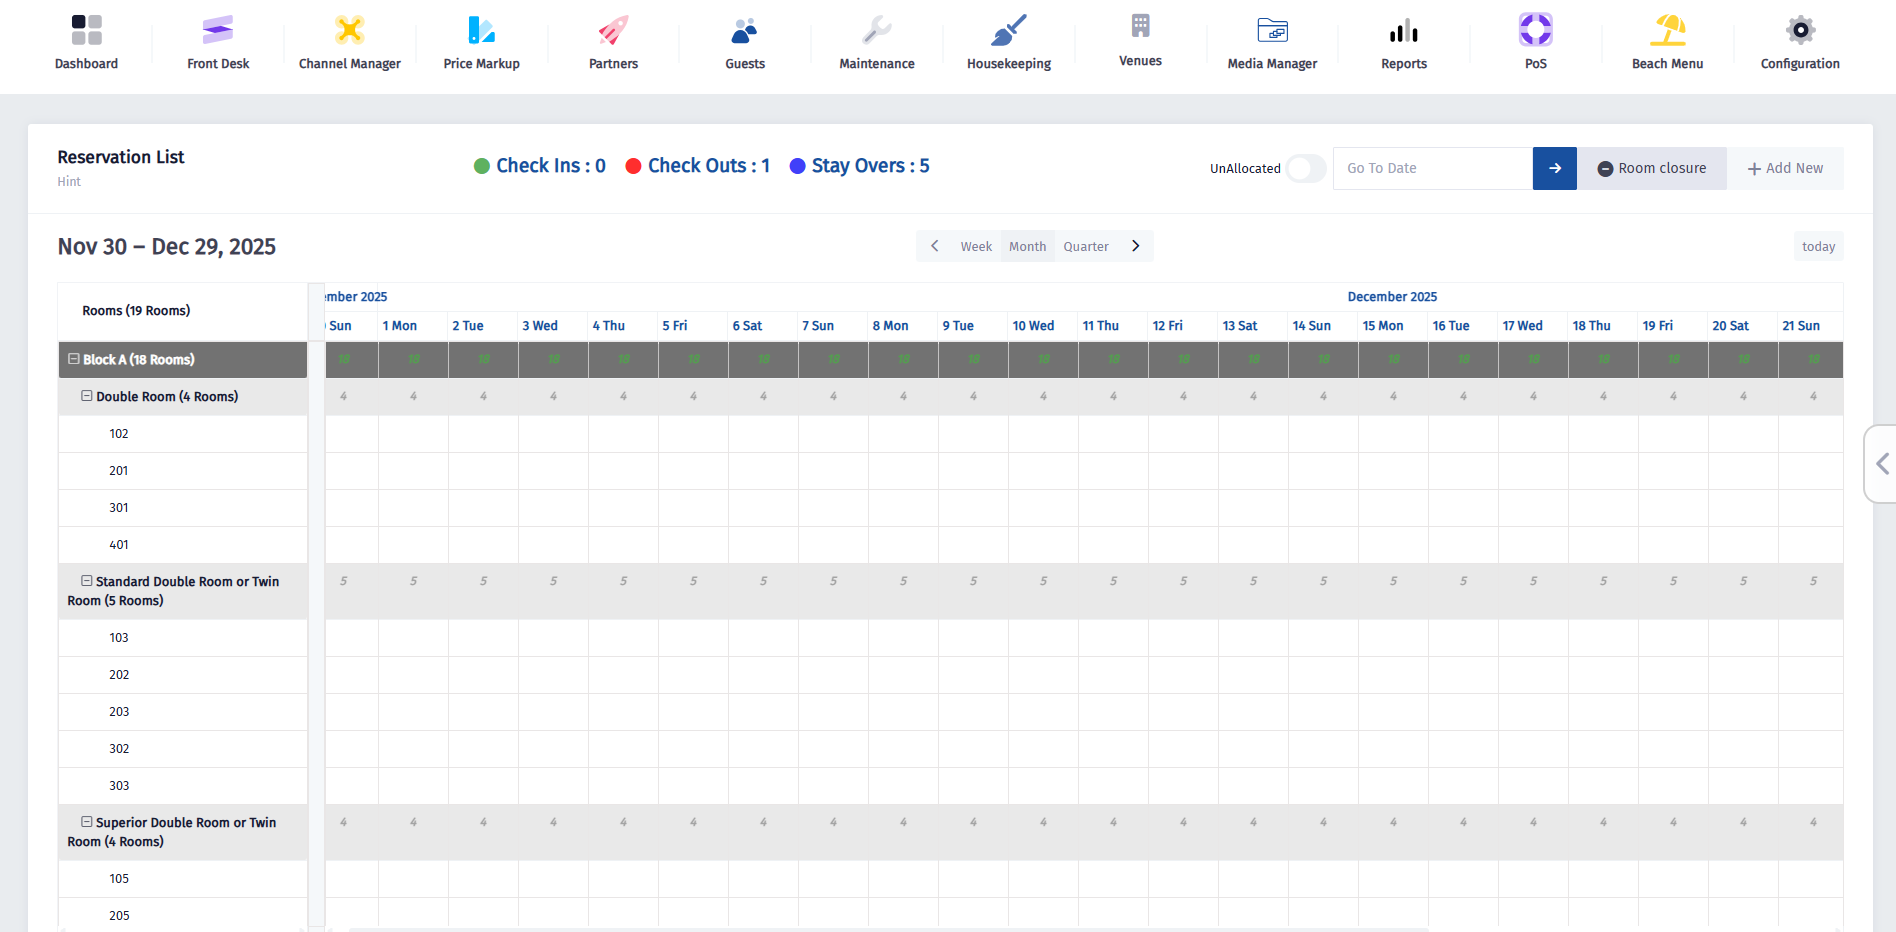
Task: Click Add New reservation button
Action: 1785,168
